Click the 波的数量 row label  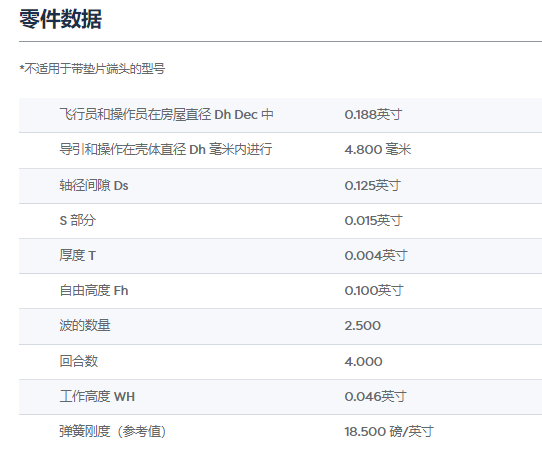[85, 325]
